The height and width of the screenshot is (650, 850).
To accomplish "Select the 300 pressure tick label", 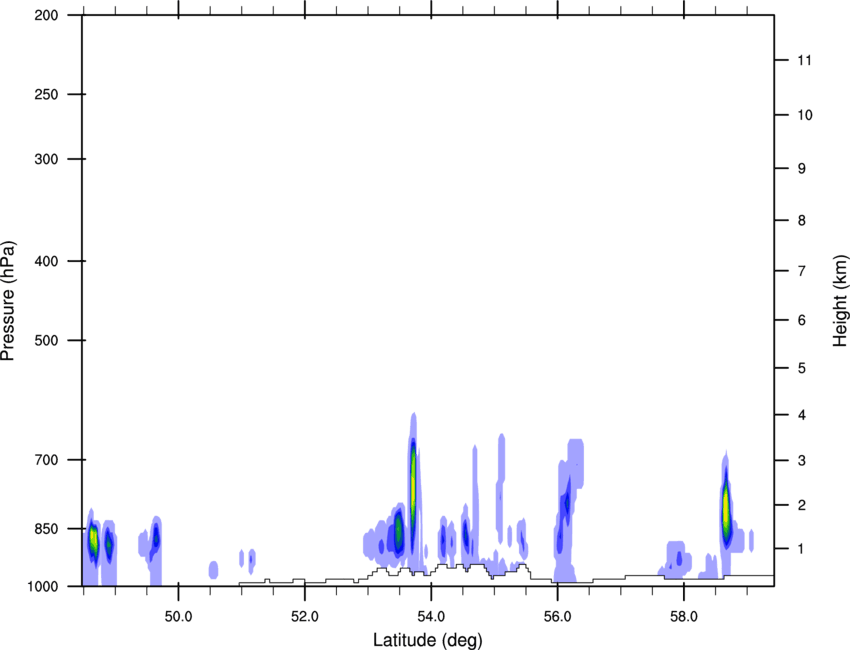I will coord(47,159).
